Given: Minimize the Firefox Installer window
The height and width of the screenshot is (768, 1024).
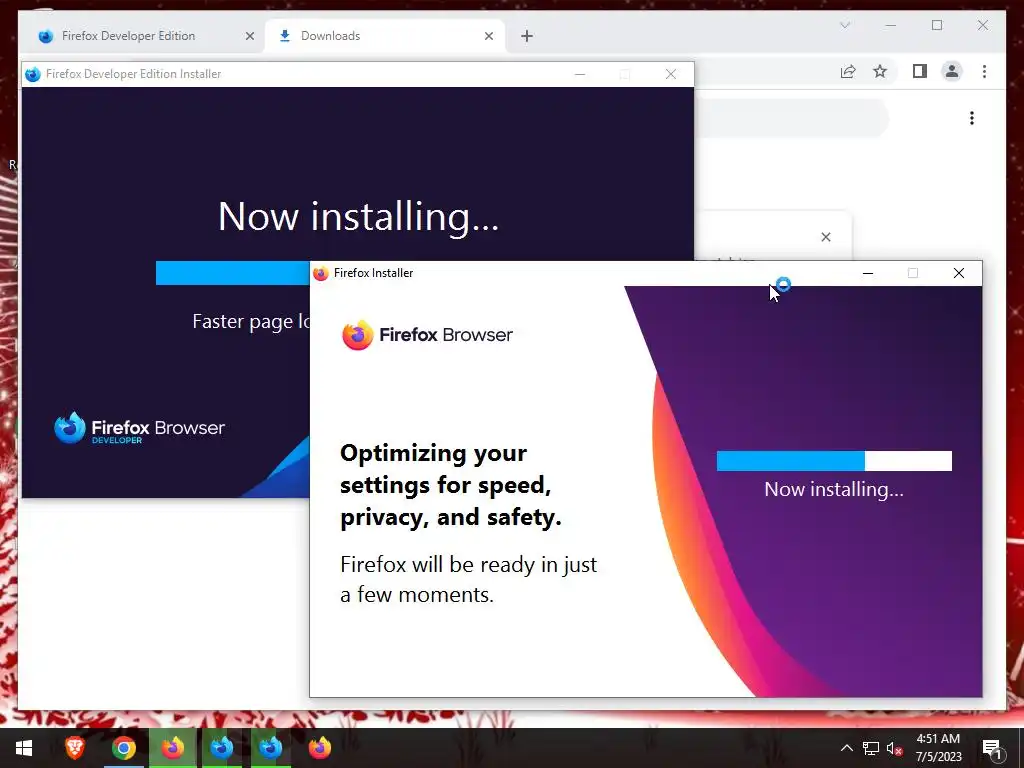Looking at the screenshot, I should click(x=867, y=273).
